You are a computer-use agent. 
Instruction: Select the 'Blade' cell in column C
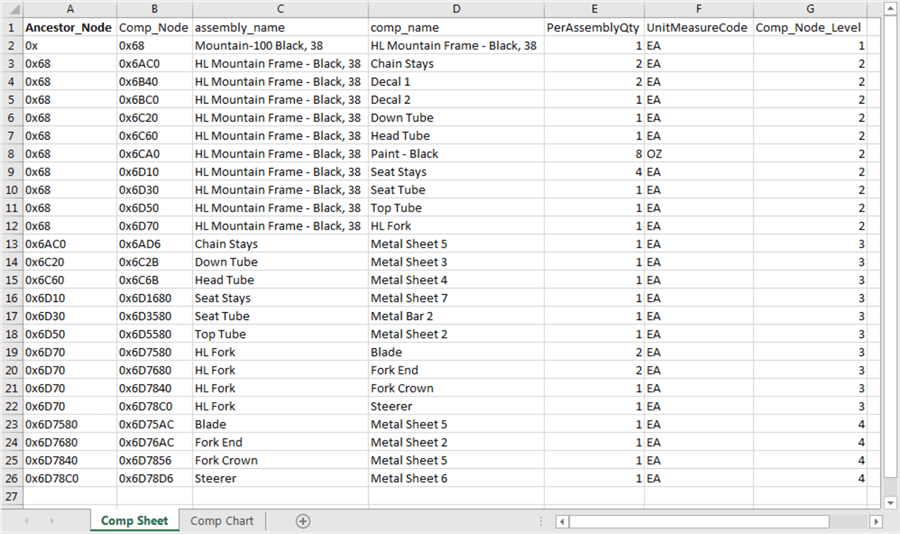tap(280, 424)
